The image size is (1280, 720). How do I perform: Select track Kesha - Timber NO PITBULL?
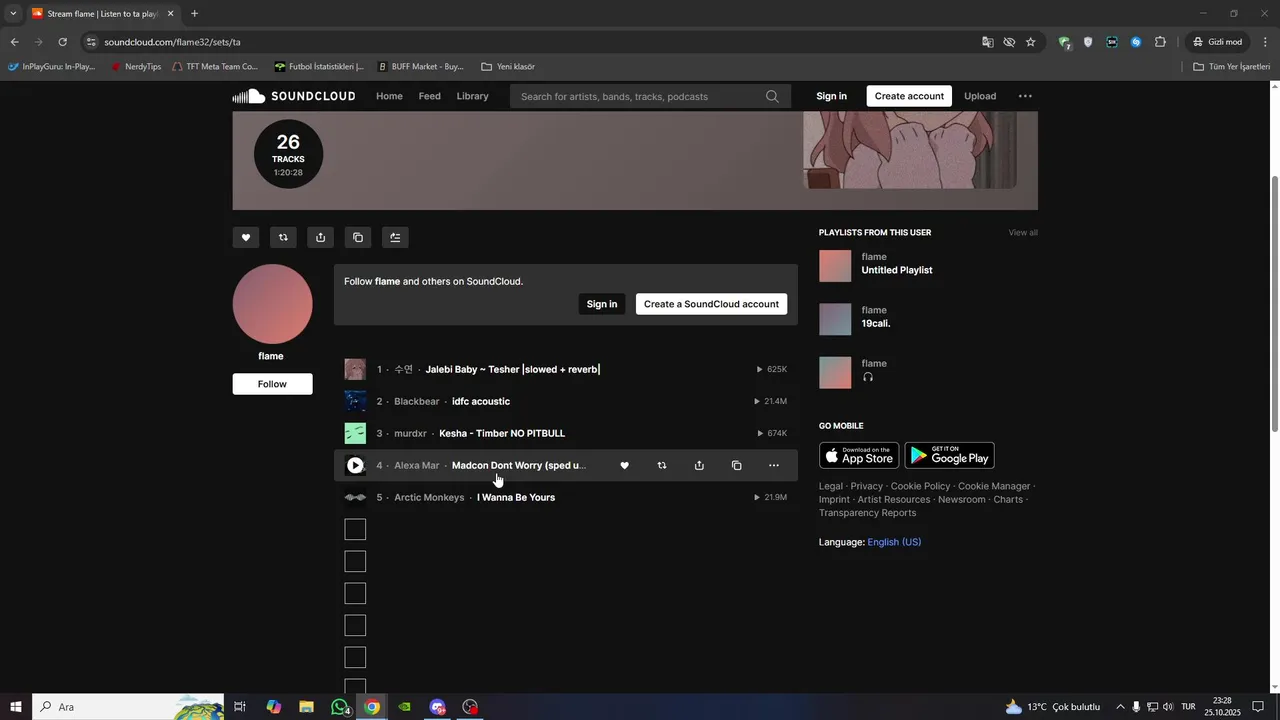pos(502,433)
